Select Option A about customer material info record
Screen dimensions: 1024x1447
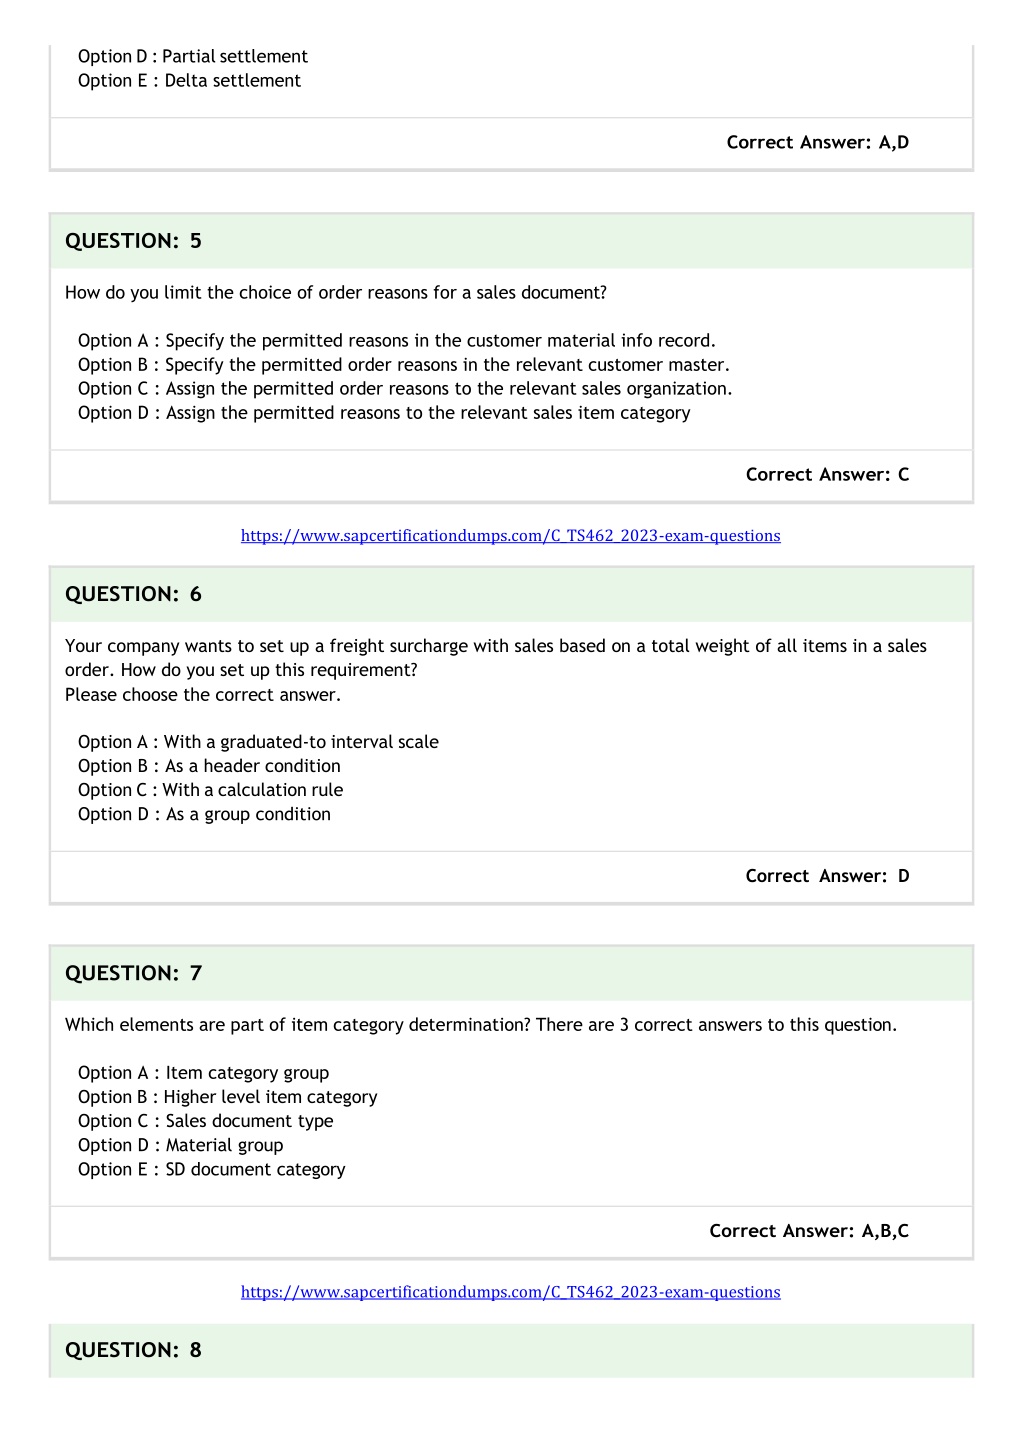pos(397,341)
